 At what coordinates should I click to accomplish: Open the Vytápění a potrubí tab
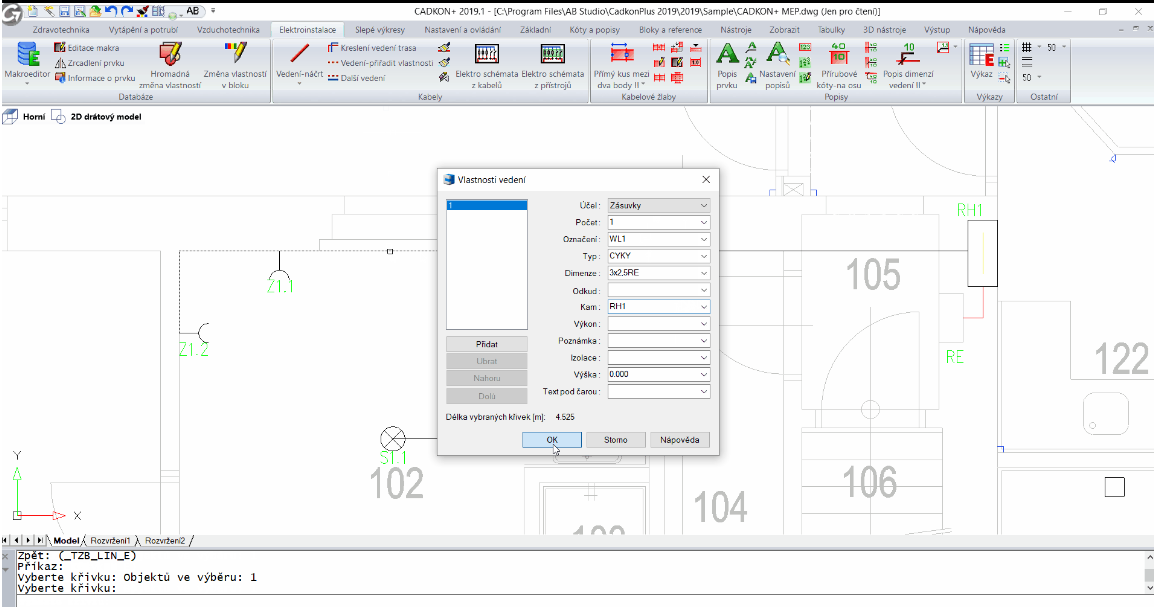tap(144, 30)
